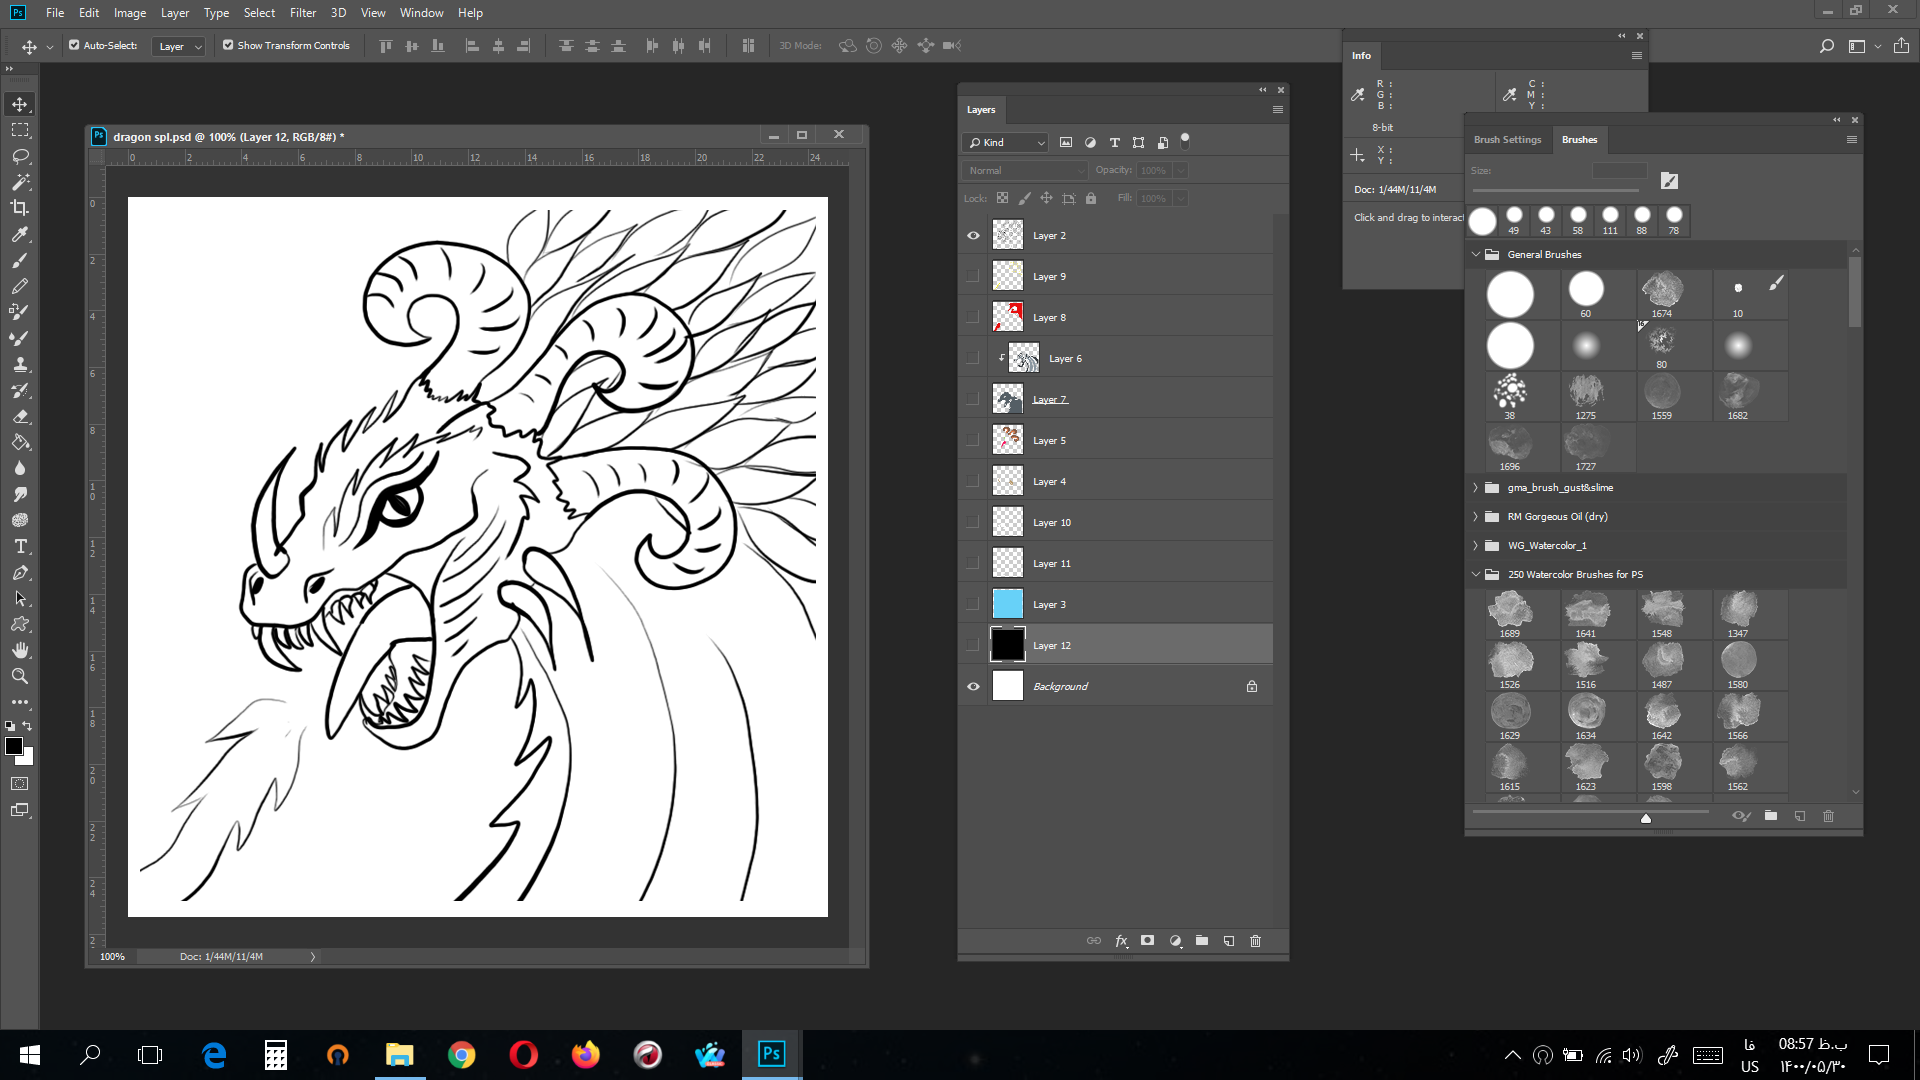Viewport: 1920px width, 1080px height.
Task: Switch to the Brushes tab
Action: pos(1579,140)
